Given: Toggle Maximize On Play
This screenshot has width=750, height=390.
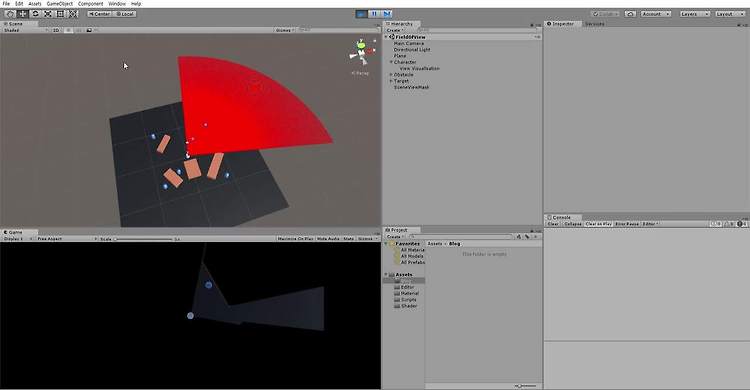Looking at the screenshot, I should click(295, 238).
